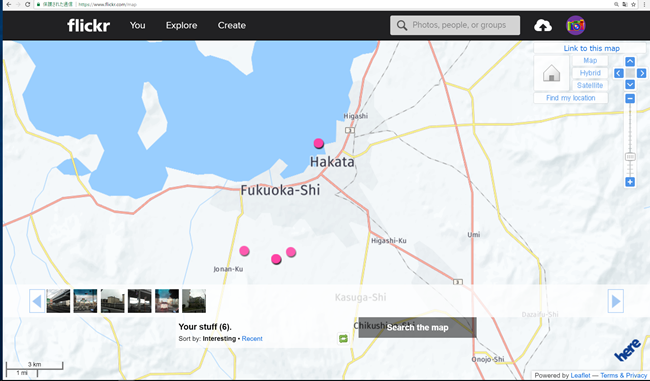Switch map view to Hybrid
The width and height of the screenshot is (650, 381).
click(590, 73)
